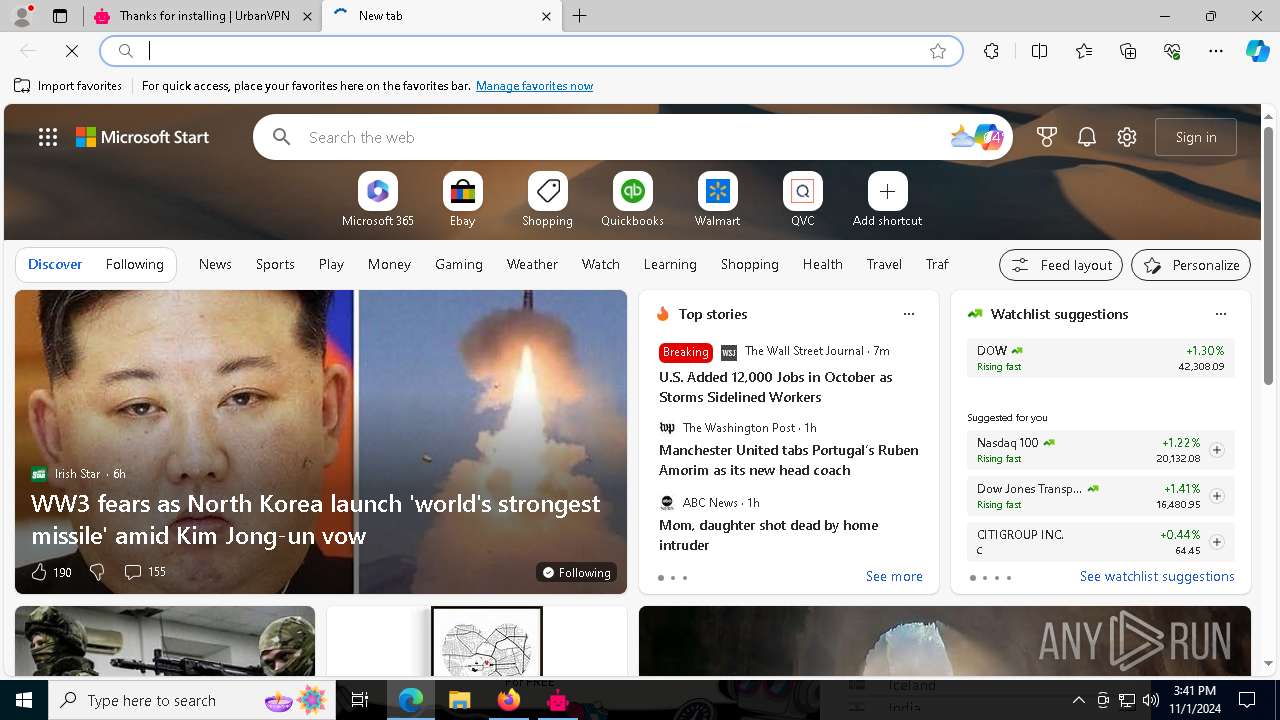The image size is (1280, 720).
Task: Open Windows Start menu
Action: pyautogui.click(x=24, y=700)
